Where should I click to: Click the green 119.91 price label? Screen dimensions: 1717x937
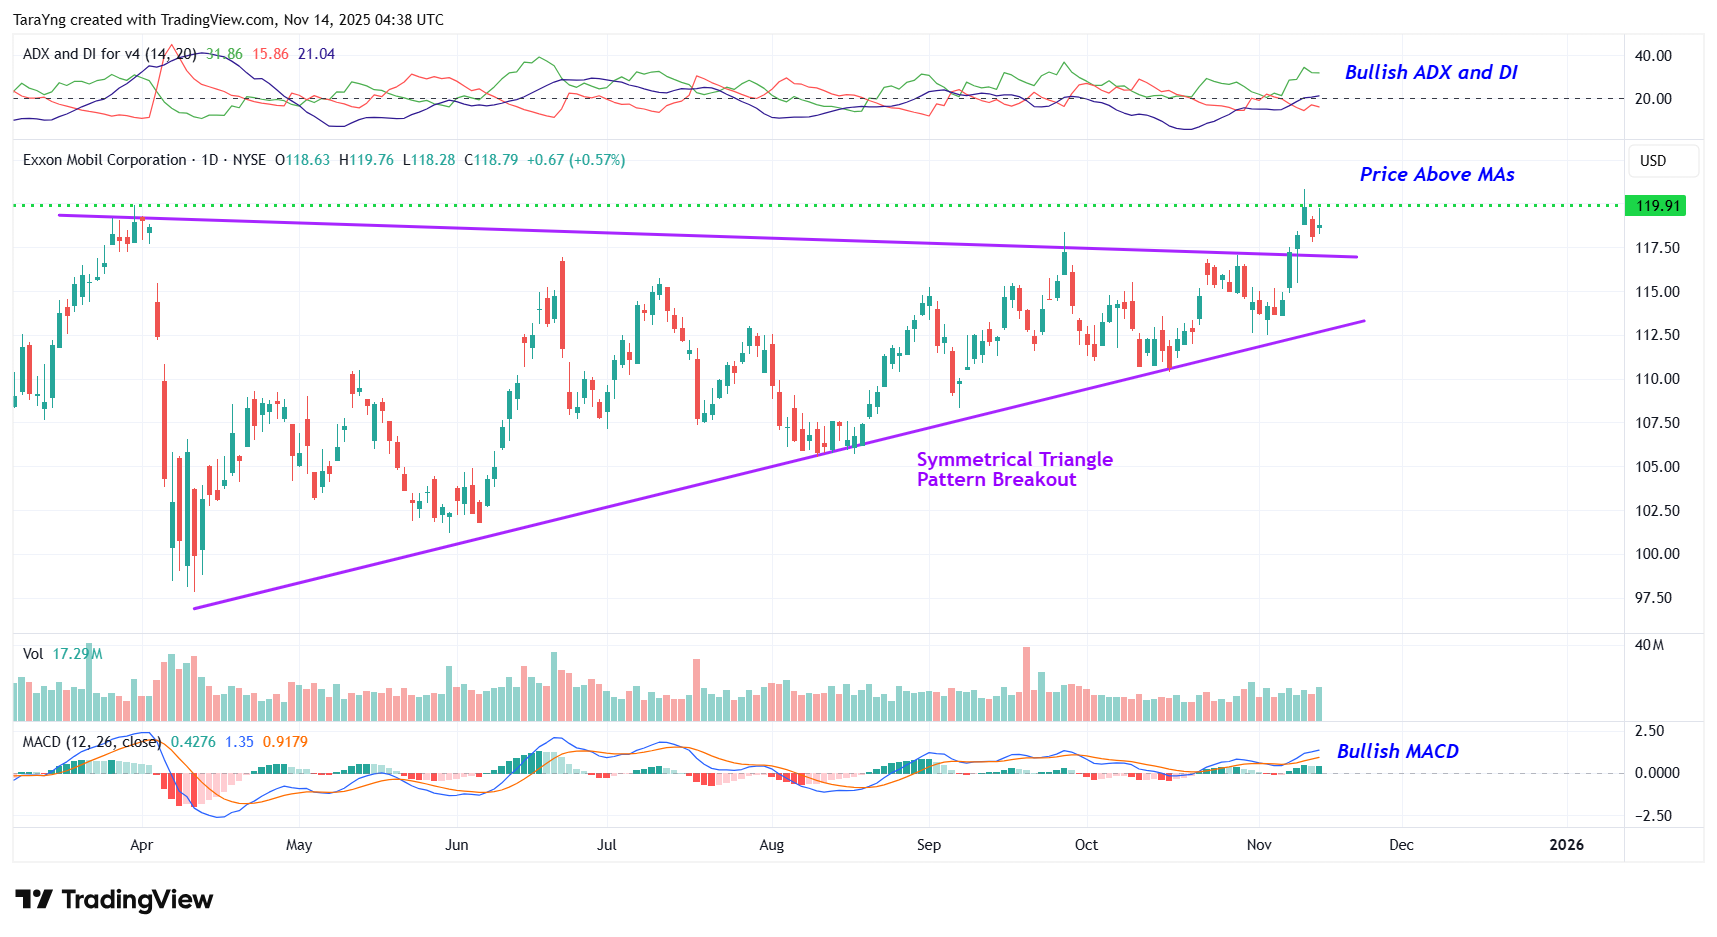coord(1656,206)
